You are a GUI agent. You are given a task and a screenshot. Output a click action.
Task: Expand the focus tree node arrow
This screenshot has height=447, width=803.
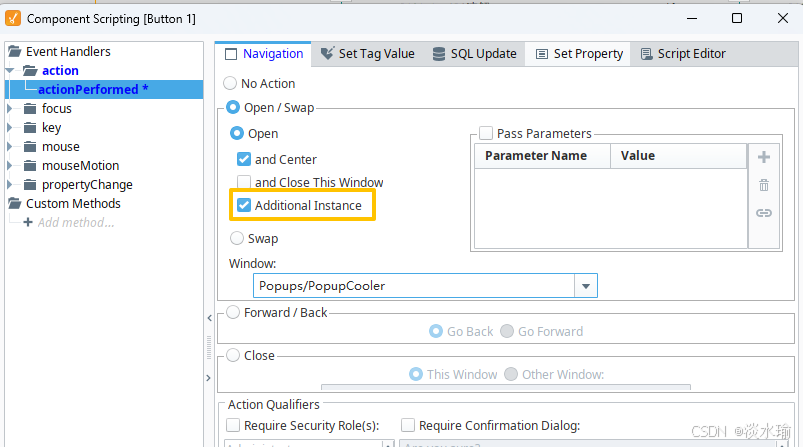(9, 109)
